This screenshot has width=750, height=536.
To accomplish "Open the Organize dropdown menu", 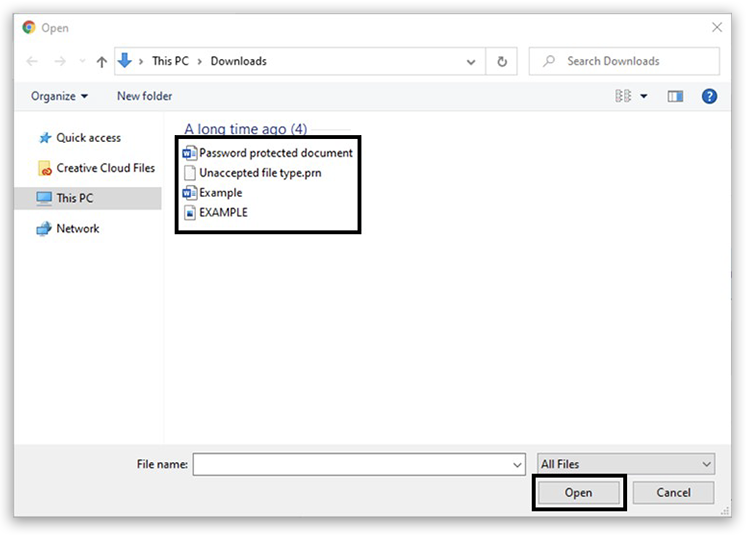I will 59,96.
